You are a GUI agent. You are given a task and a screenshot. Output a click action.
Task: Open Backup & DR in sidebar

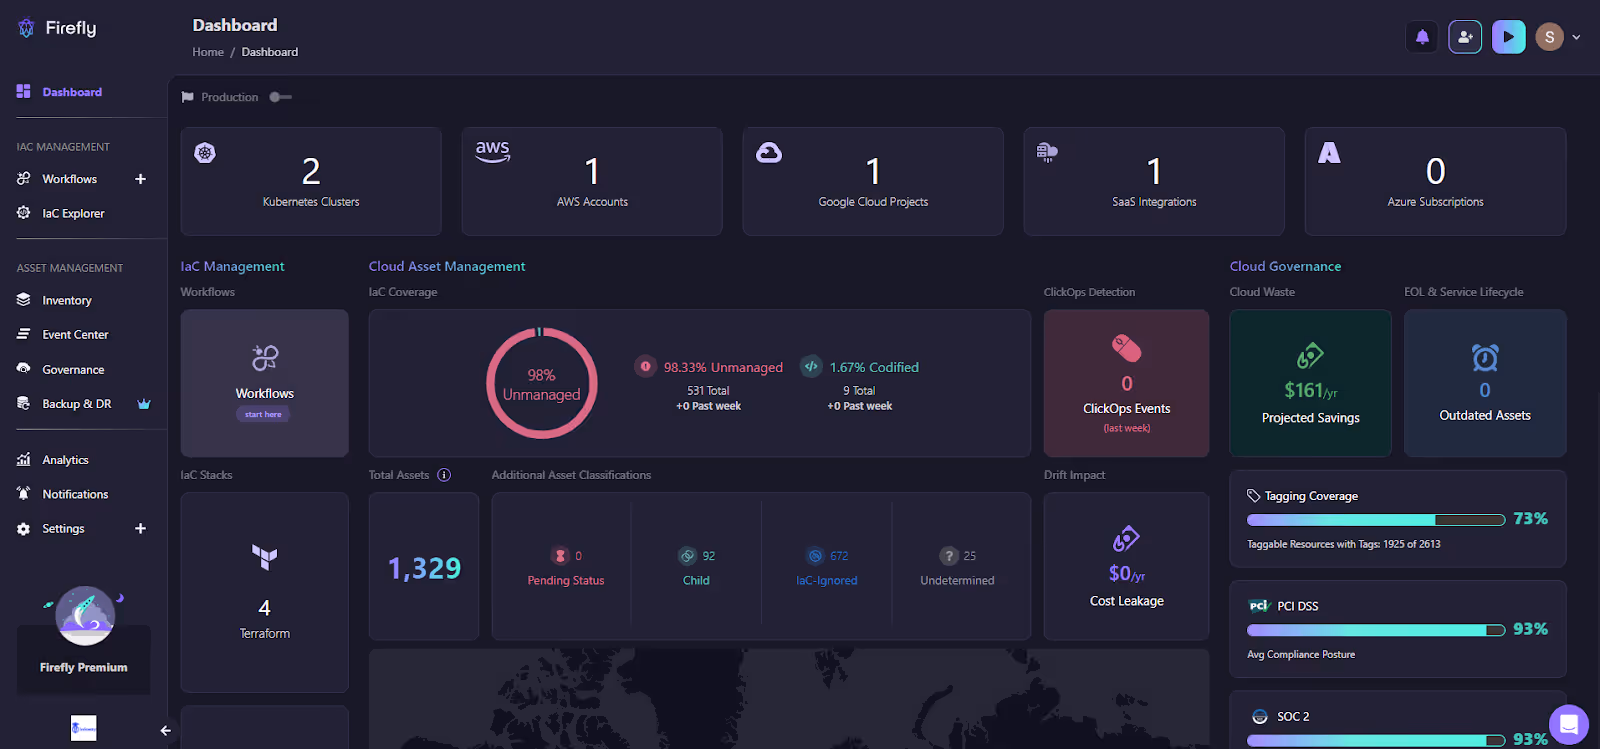(76, 404)
